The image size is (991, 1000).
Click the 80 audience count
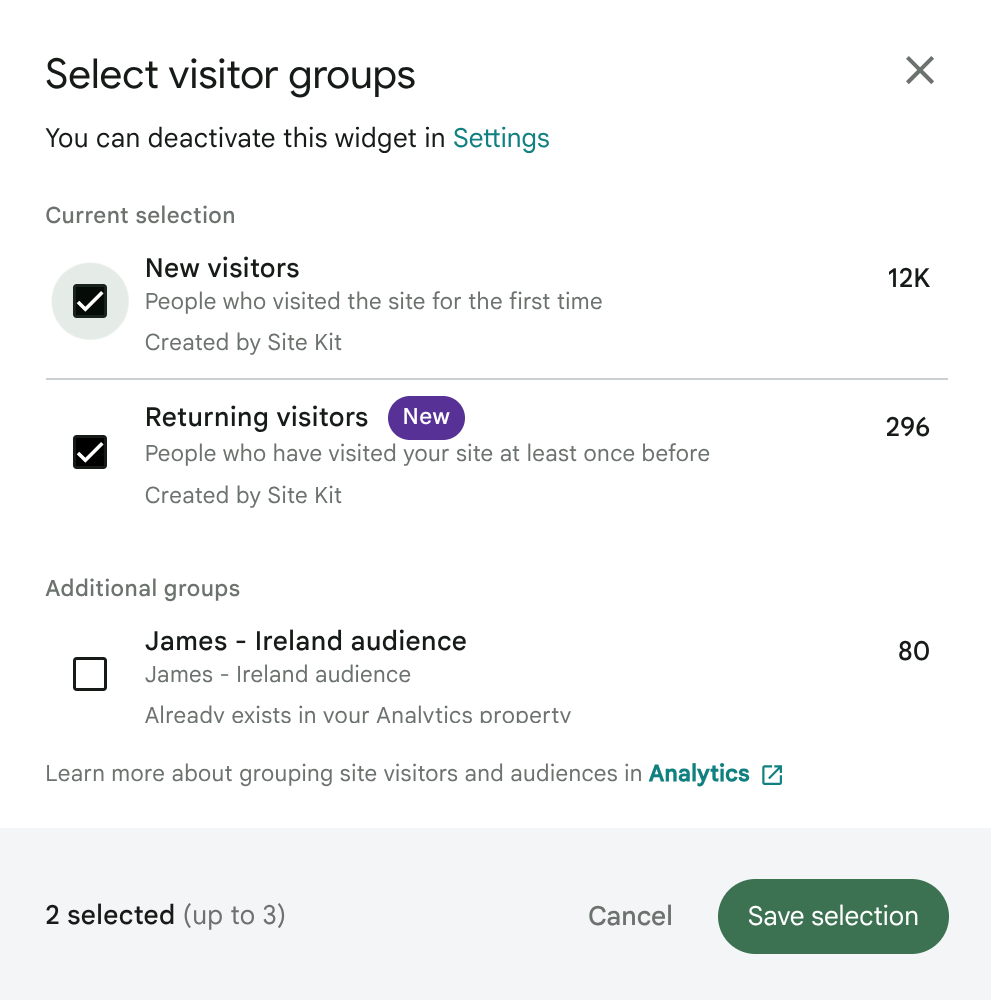tap(913, 651)
